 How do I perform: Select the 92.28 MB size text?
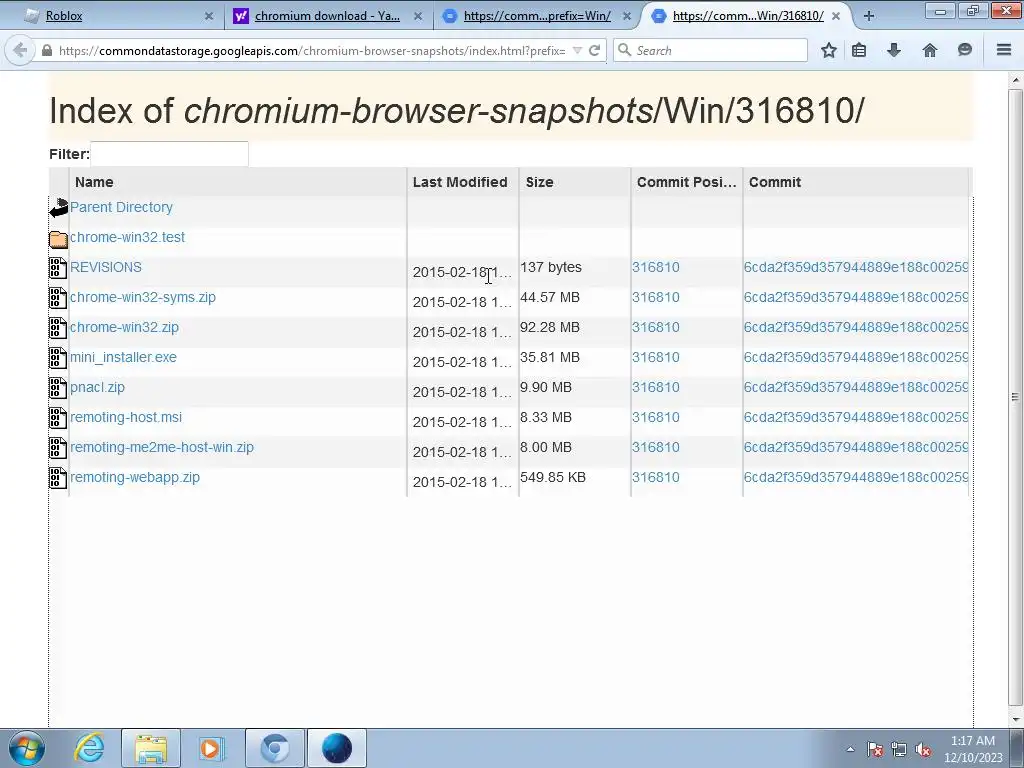tap(550, 327)
